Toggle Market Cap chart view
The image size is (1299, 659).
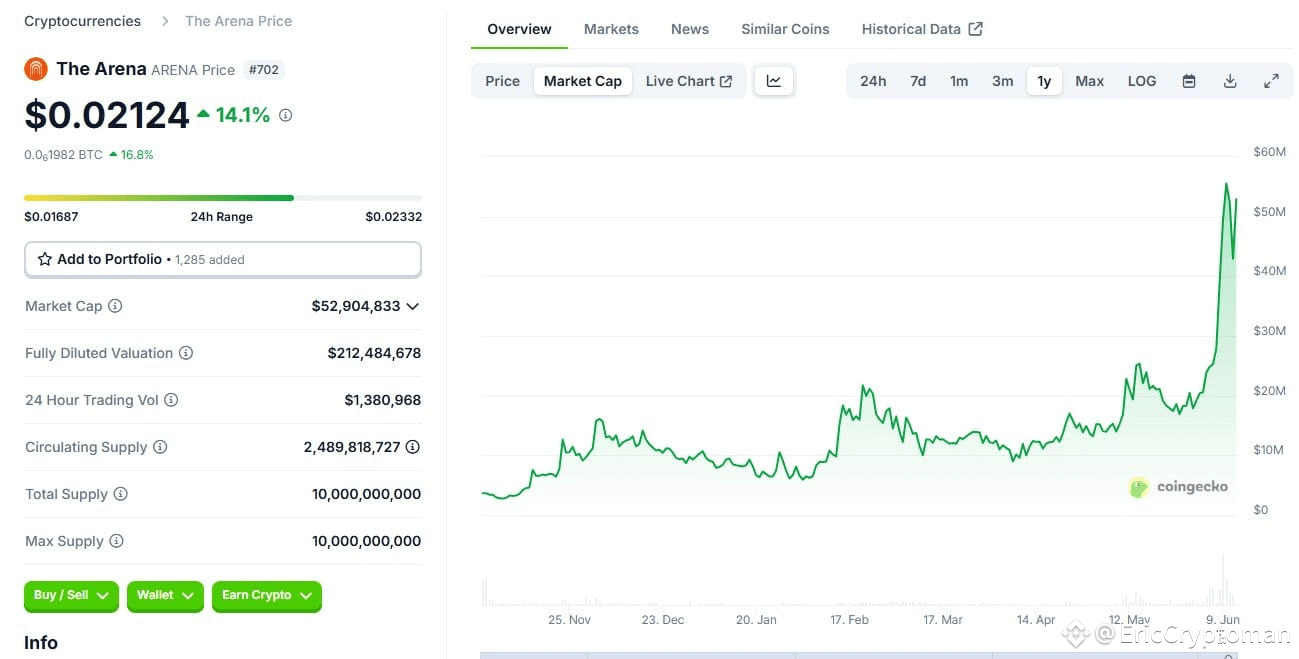point(583,81)
